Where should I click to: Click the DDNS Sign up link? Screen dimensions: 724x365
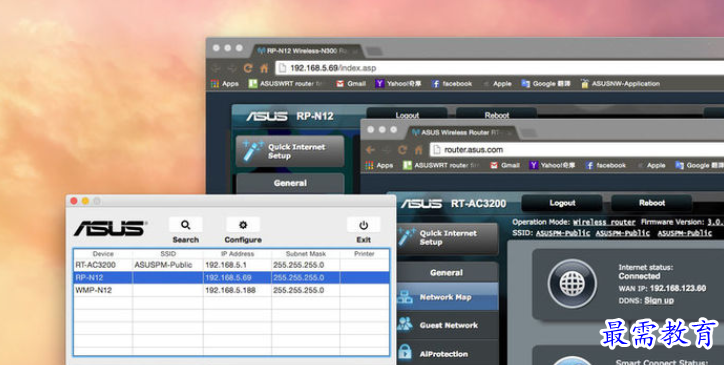[x=659, y=300]
